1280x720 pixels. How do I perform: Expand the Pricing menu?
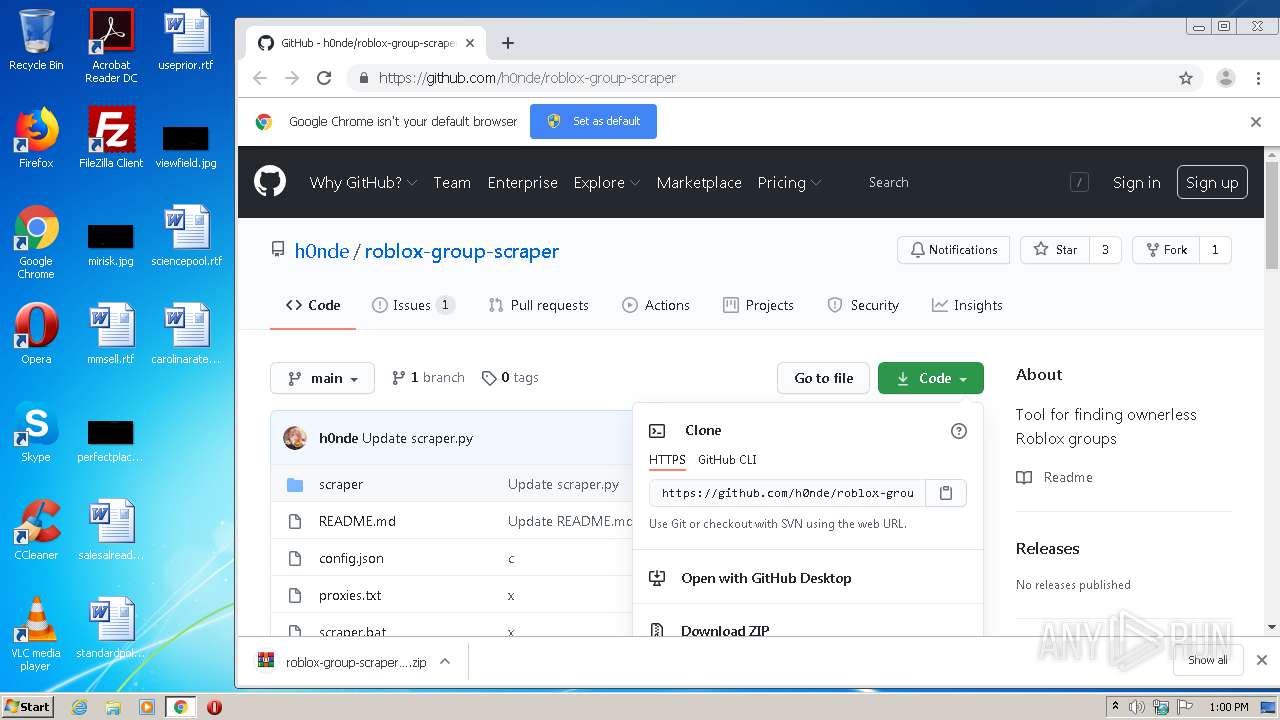pyautogui.click(x=789, y=182)
